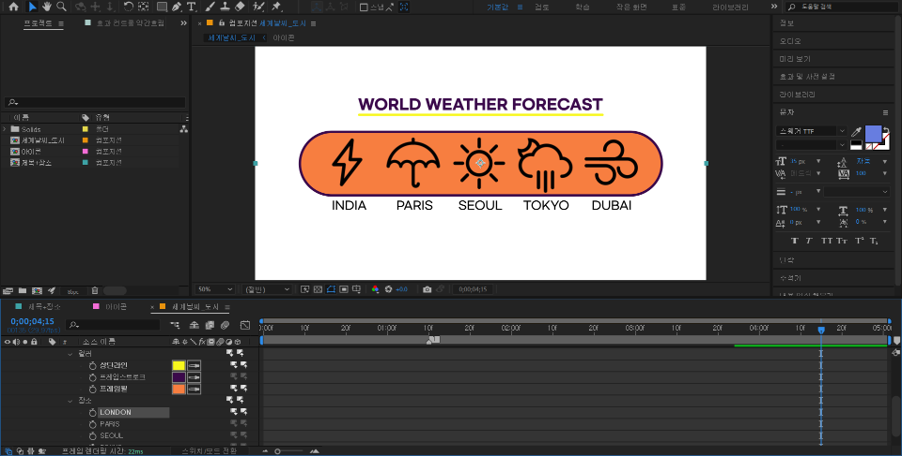The height and width of the screenshot is (456, 902).
Task: Click the current timecode 0;00;04;15 in timeline
Action: pyautogui.click(x=32, y=321)
